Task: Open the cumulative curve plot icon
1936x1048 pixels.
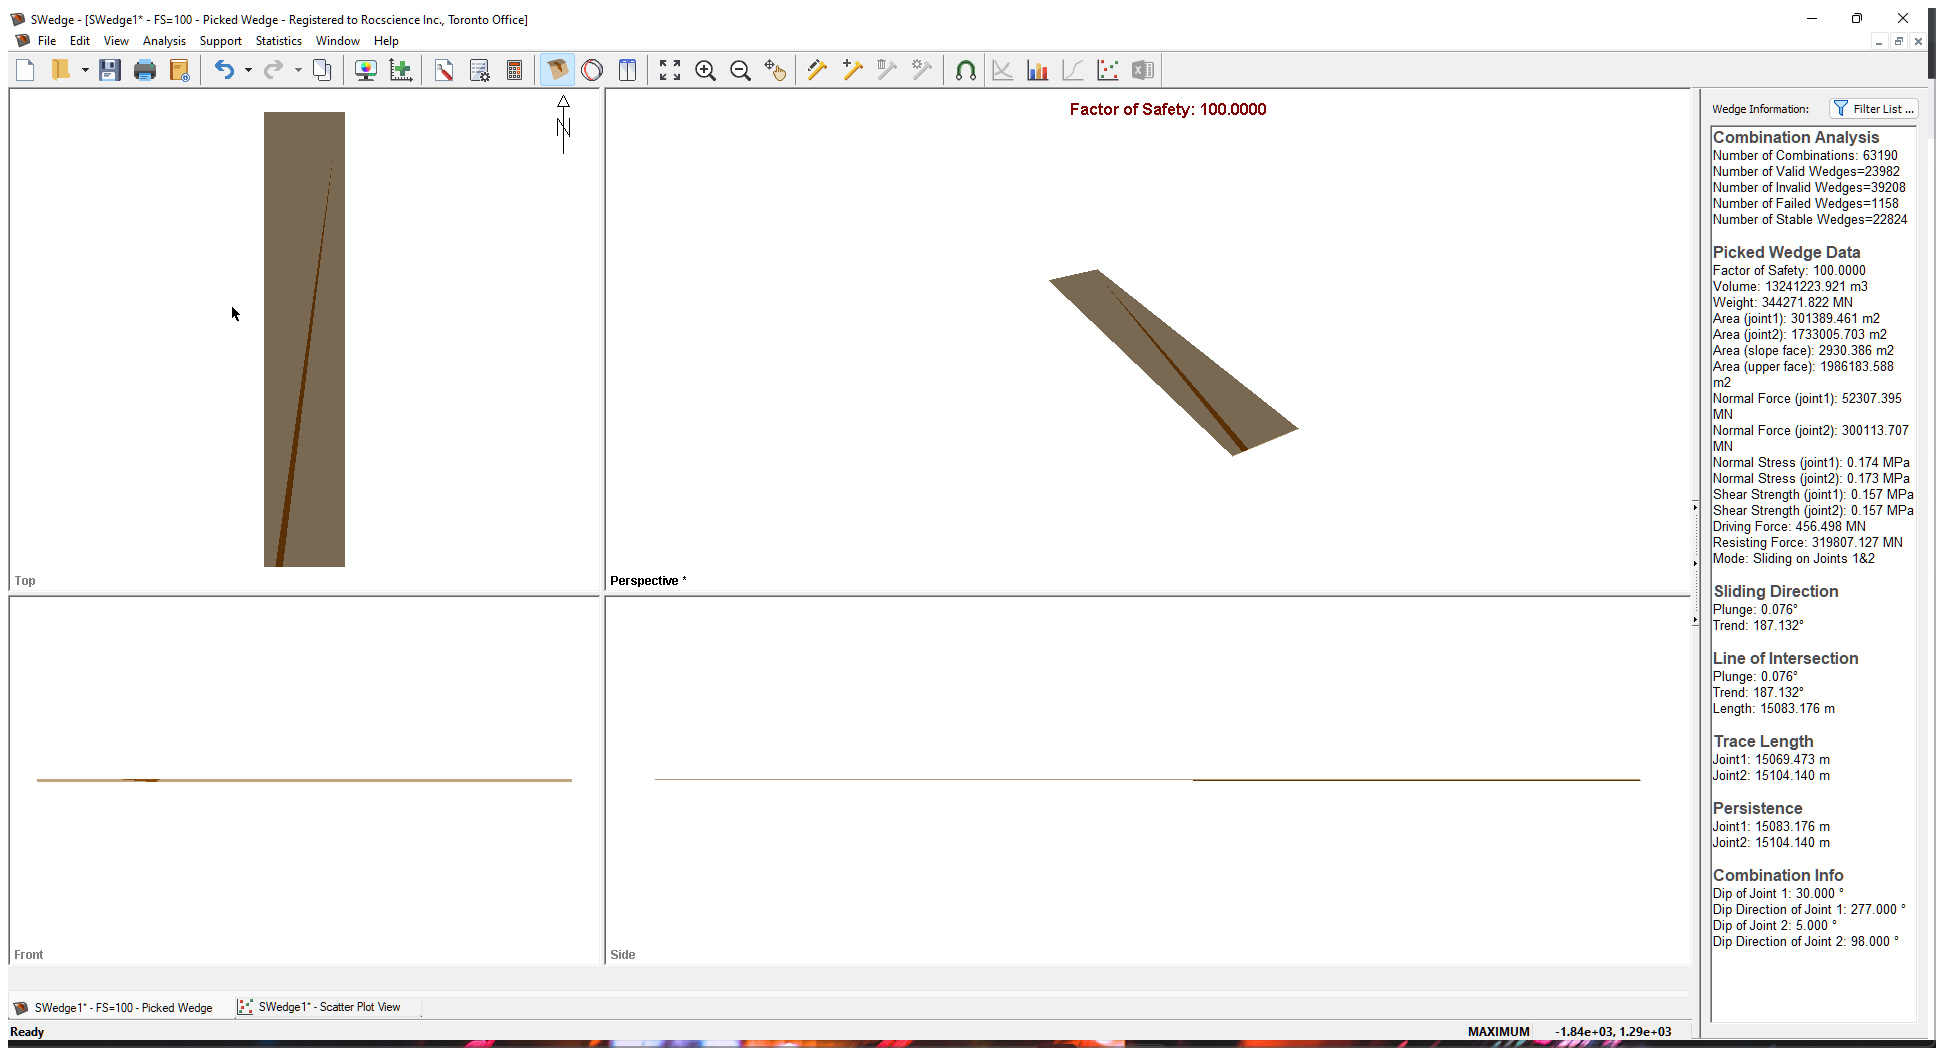Action: click(1072, 70)
